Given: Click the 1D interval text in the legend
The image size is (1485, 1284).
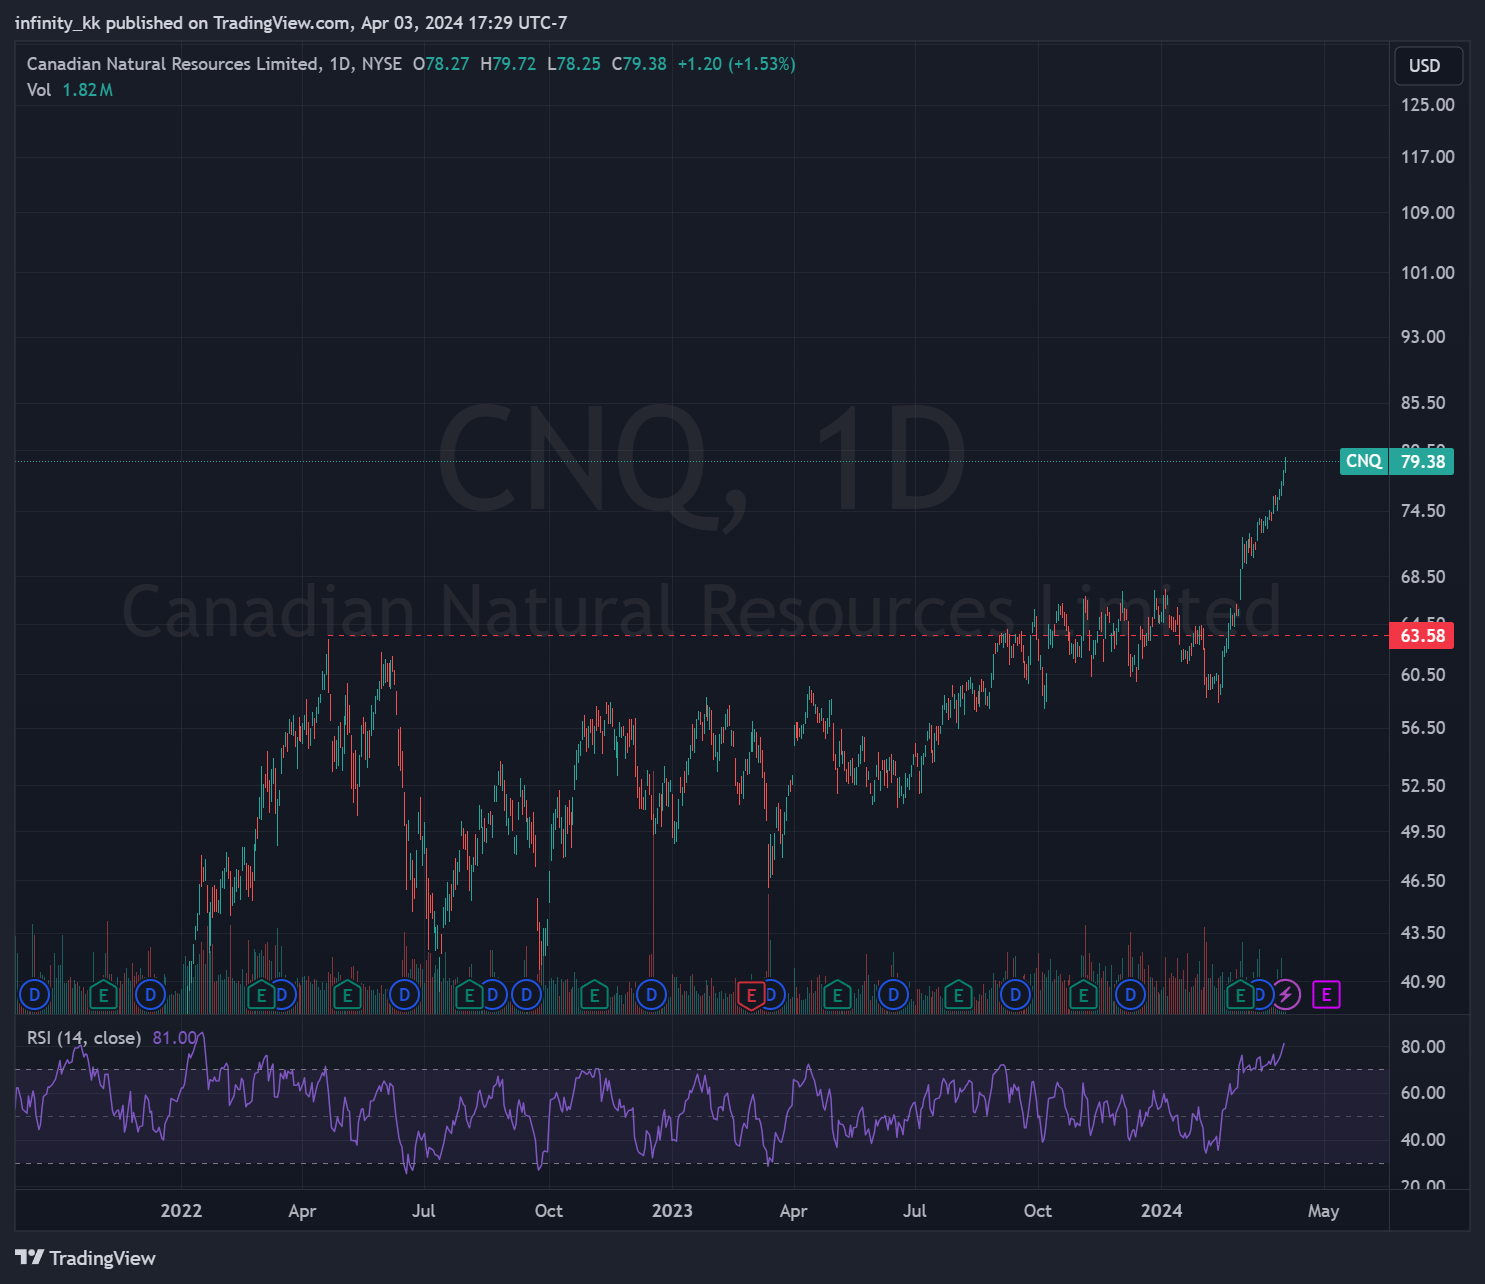Looking at the screenshot, I should (340, 64).
